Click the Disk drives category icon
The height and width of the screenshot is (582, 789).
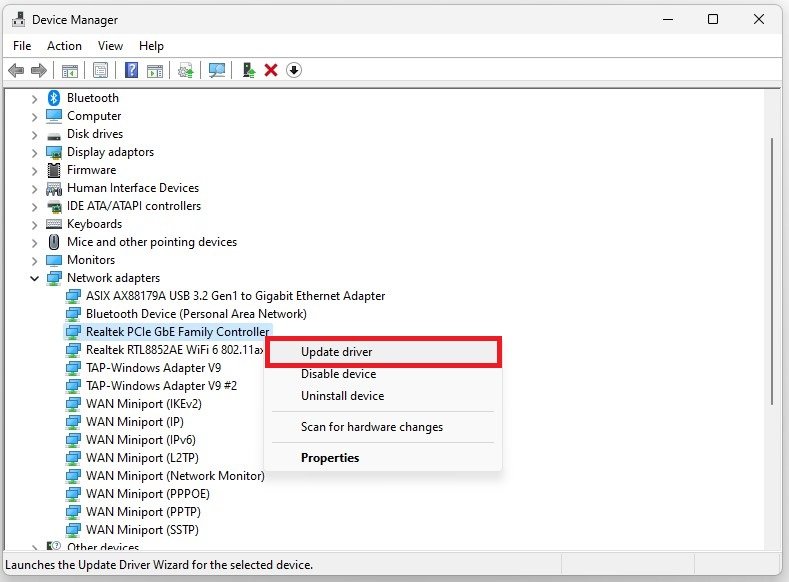tap(54, 136)
